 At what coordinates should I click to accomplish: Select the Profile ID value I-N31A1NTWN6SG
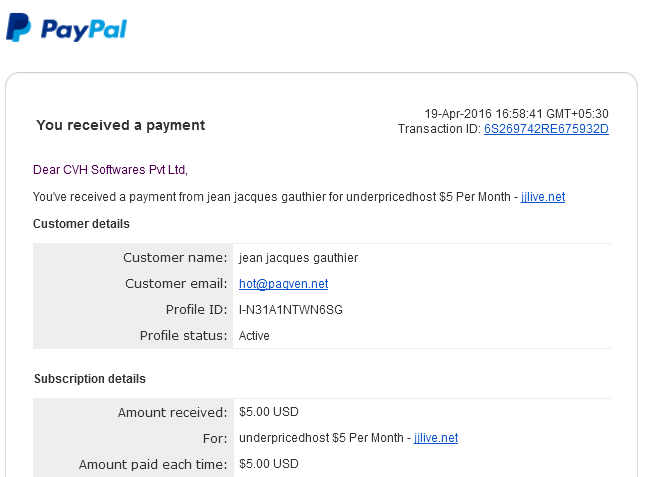(290, 310)
